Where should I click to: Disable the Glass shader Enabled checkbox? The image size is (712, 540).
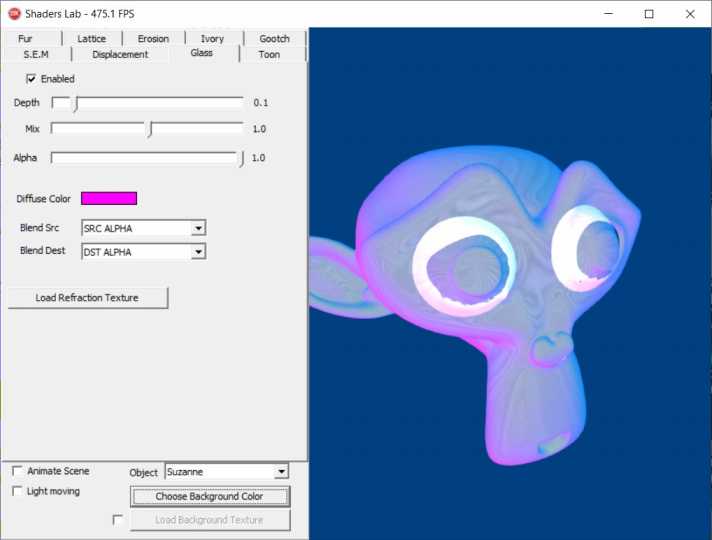click(x=32, y=79)
